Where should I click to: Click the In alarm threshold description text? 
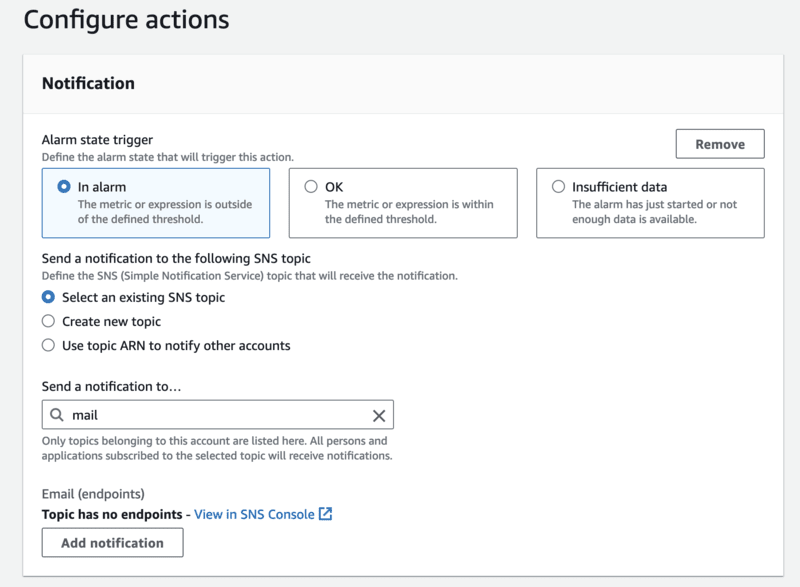point(164,212)
